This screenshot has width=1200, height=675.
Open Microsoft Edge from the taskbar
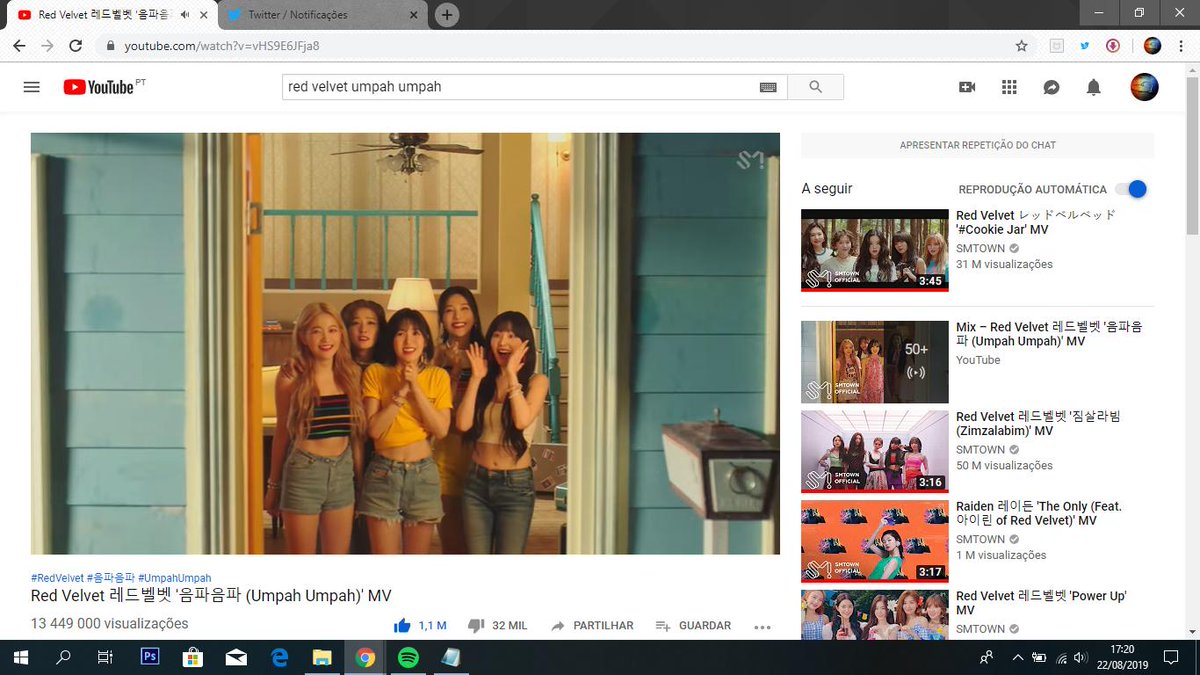pyautogui.click(x=279, y=657)
